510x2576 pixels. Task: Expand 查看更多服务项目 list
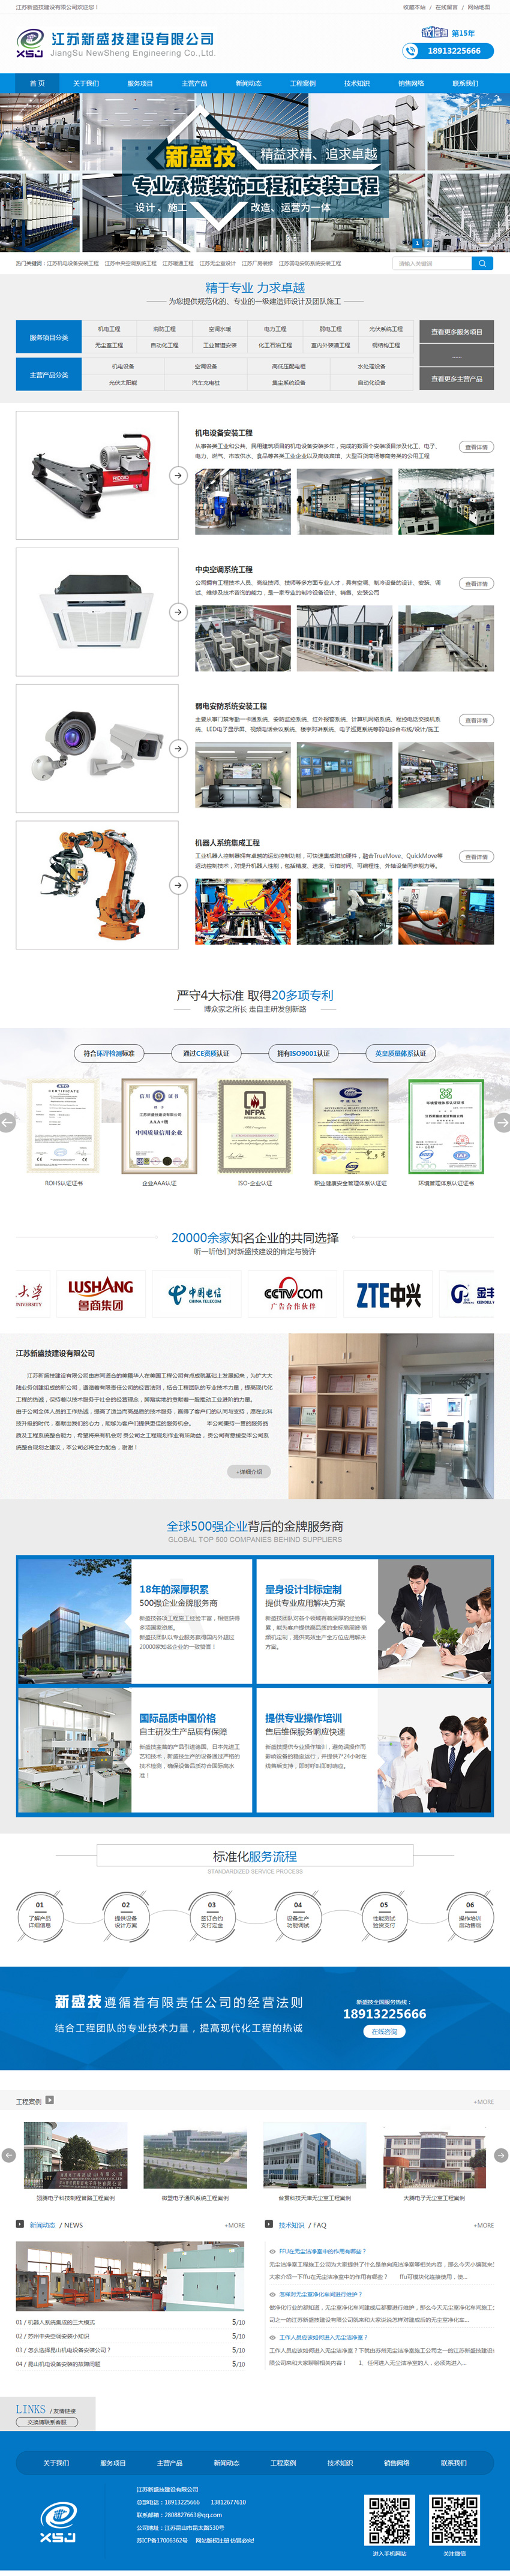point(456,332)
